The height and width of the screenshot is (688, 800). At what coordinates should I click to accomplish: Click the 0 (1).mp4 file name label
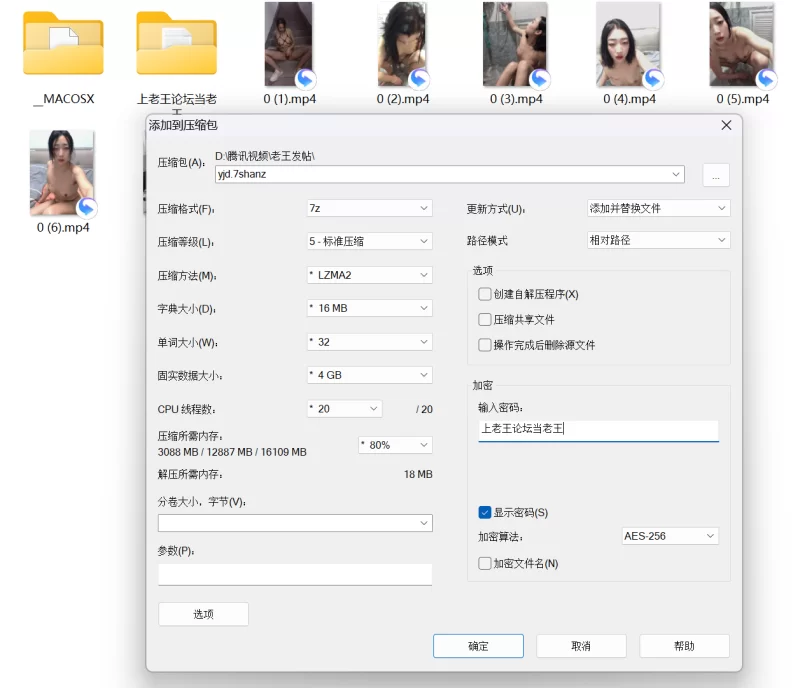coord(290,99)
